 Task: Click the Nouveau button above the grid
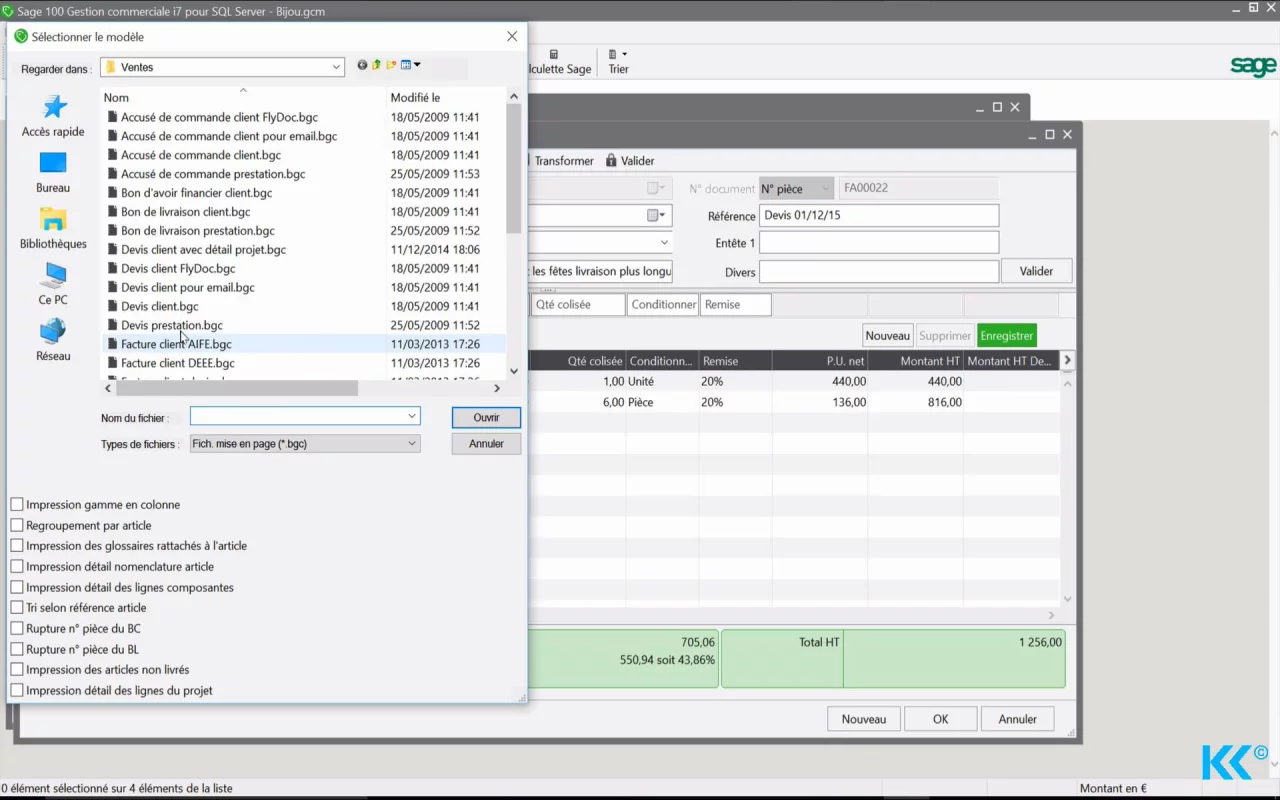888,336
